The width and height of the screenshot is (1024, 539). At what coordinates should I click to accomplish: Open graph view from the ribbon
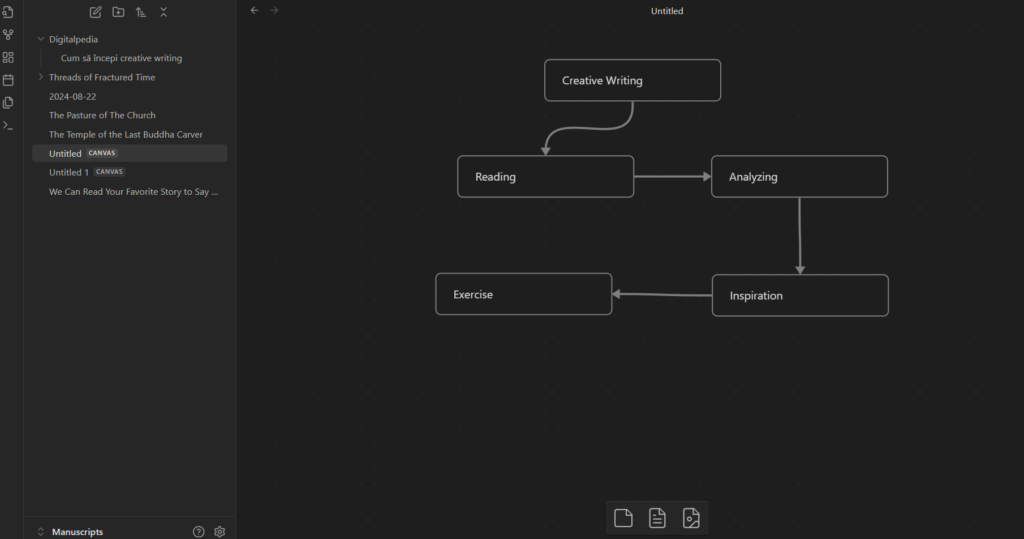pos(8,34)
